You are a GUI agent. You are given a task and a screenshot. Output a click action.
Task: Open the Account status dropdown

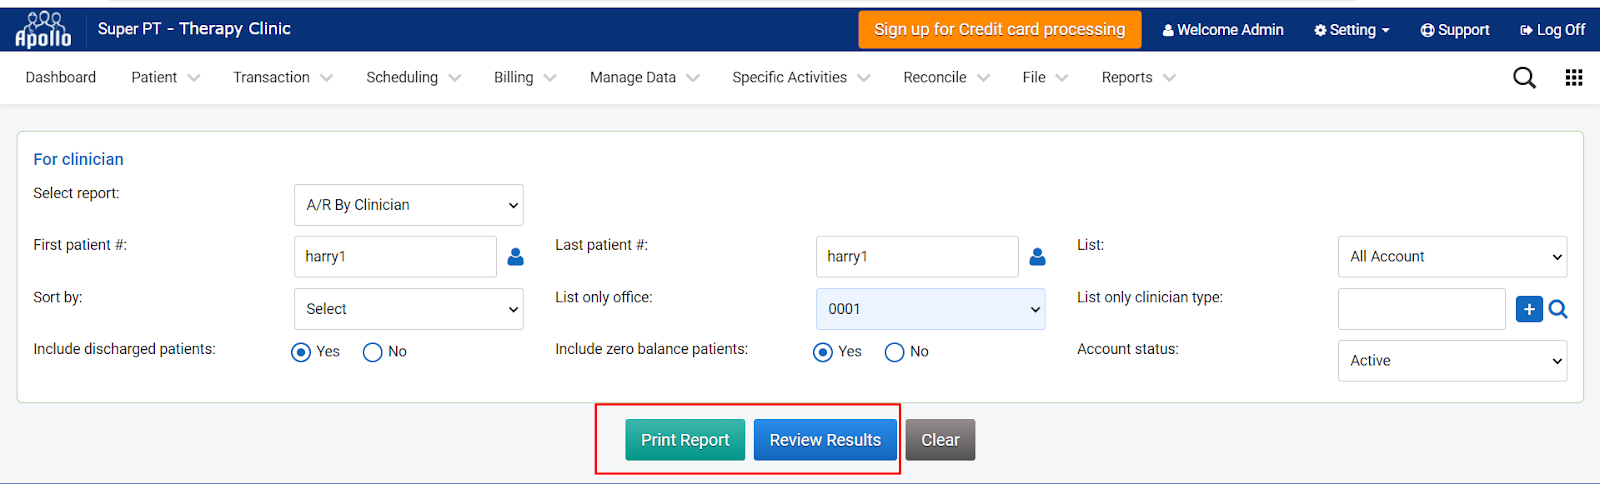[1453, 361]
